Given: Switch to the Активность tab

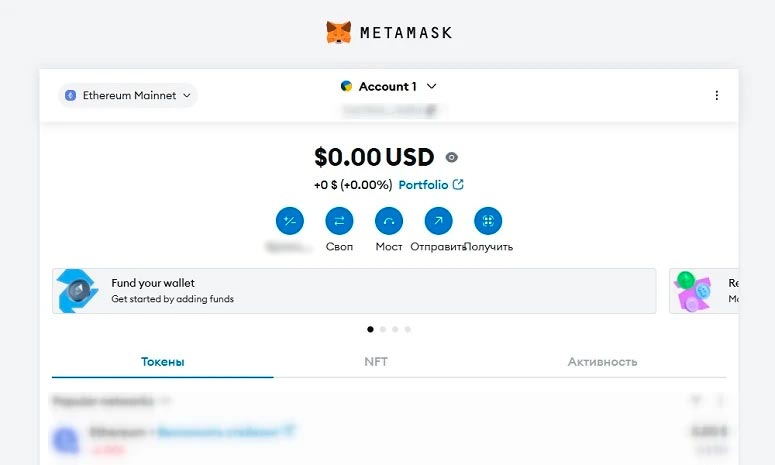Looking at the screenshot, I should click(602, 362).
